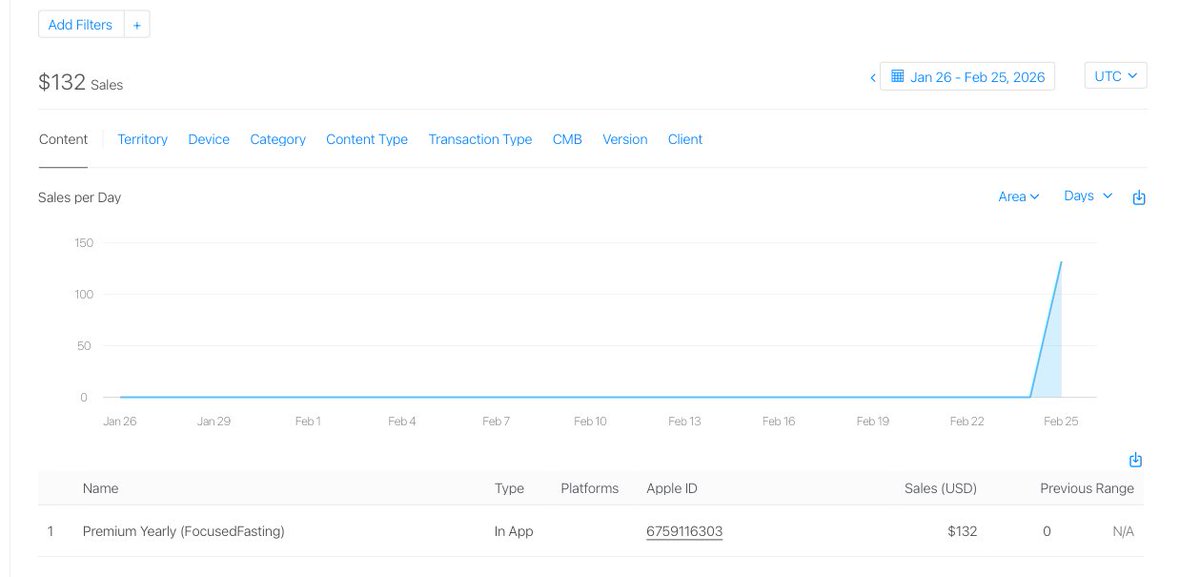Image resolution: width=1200 pixels, height=577 pixels.
Task: Open the UTC timezone dropdown
Action: click(1115, 76)
